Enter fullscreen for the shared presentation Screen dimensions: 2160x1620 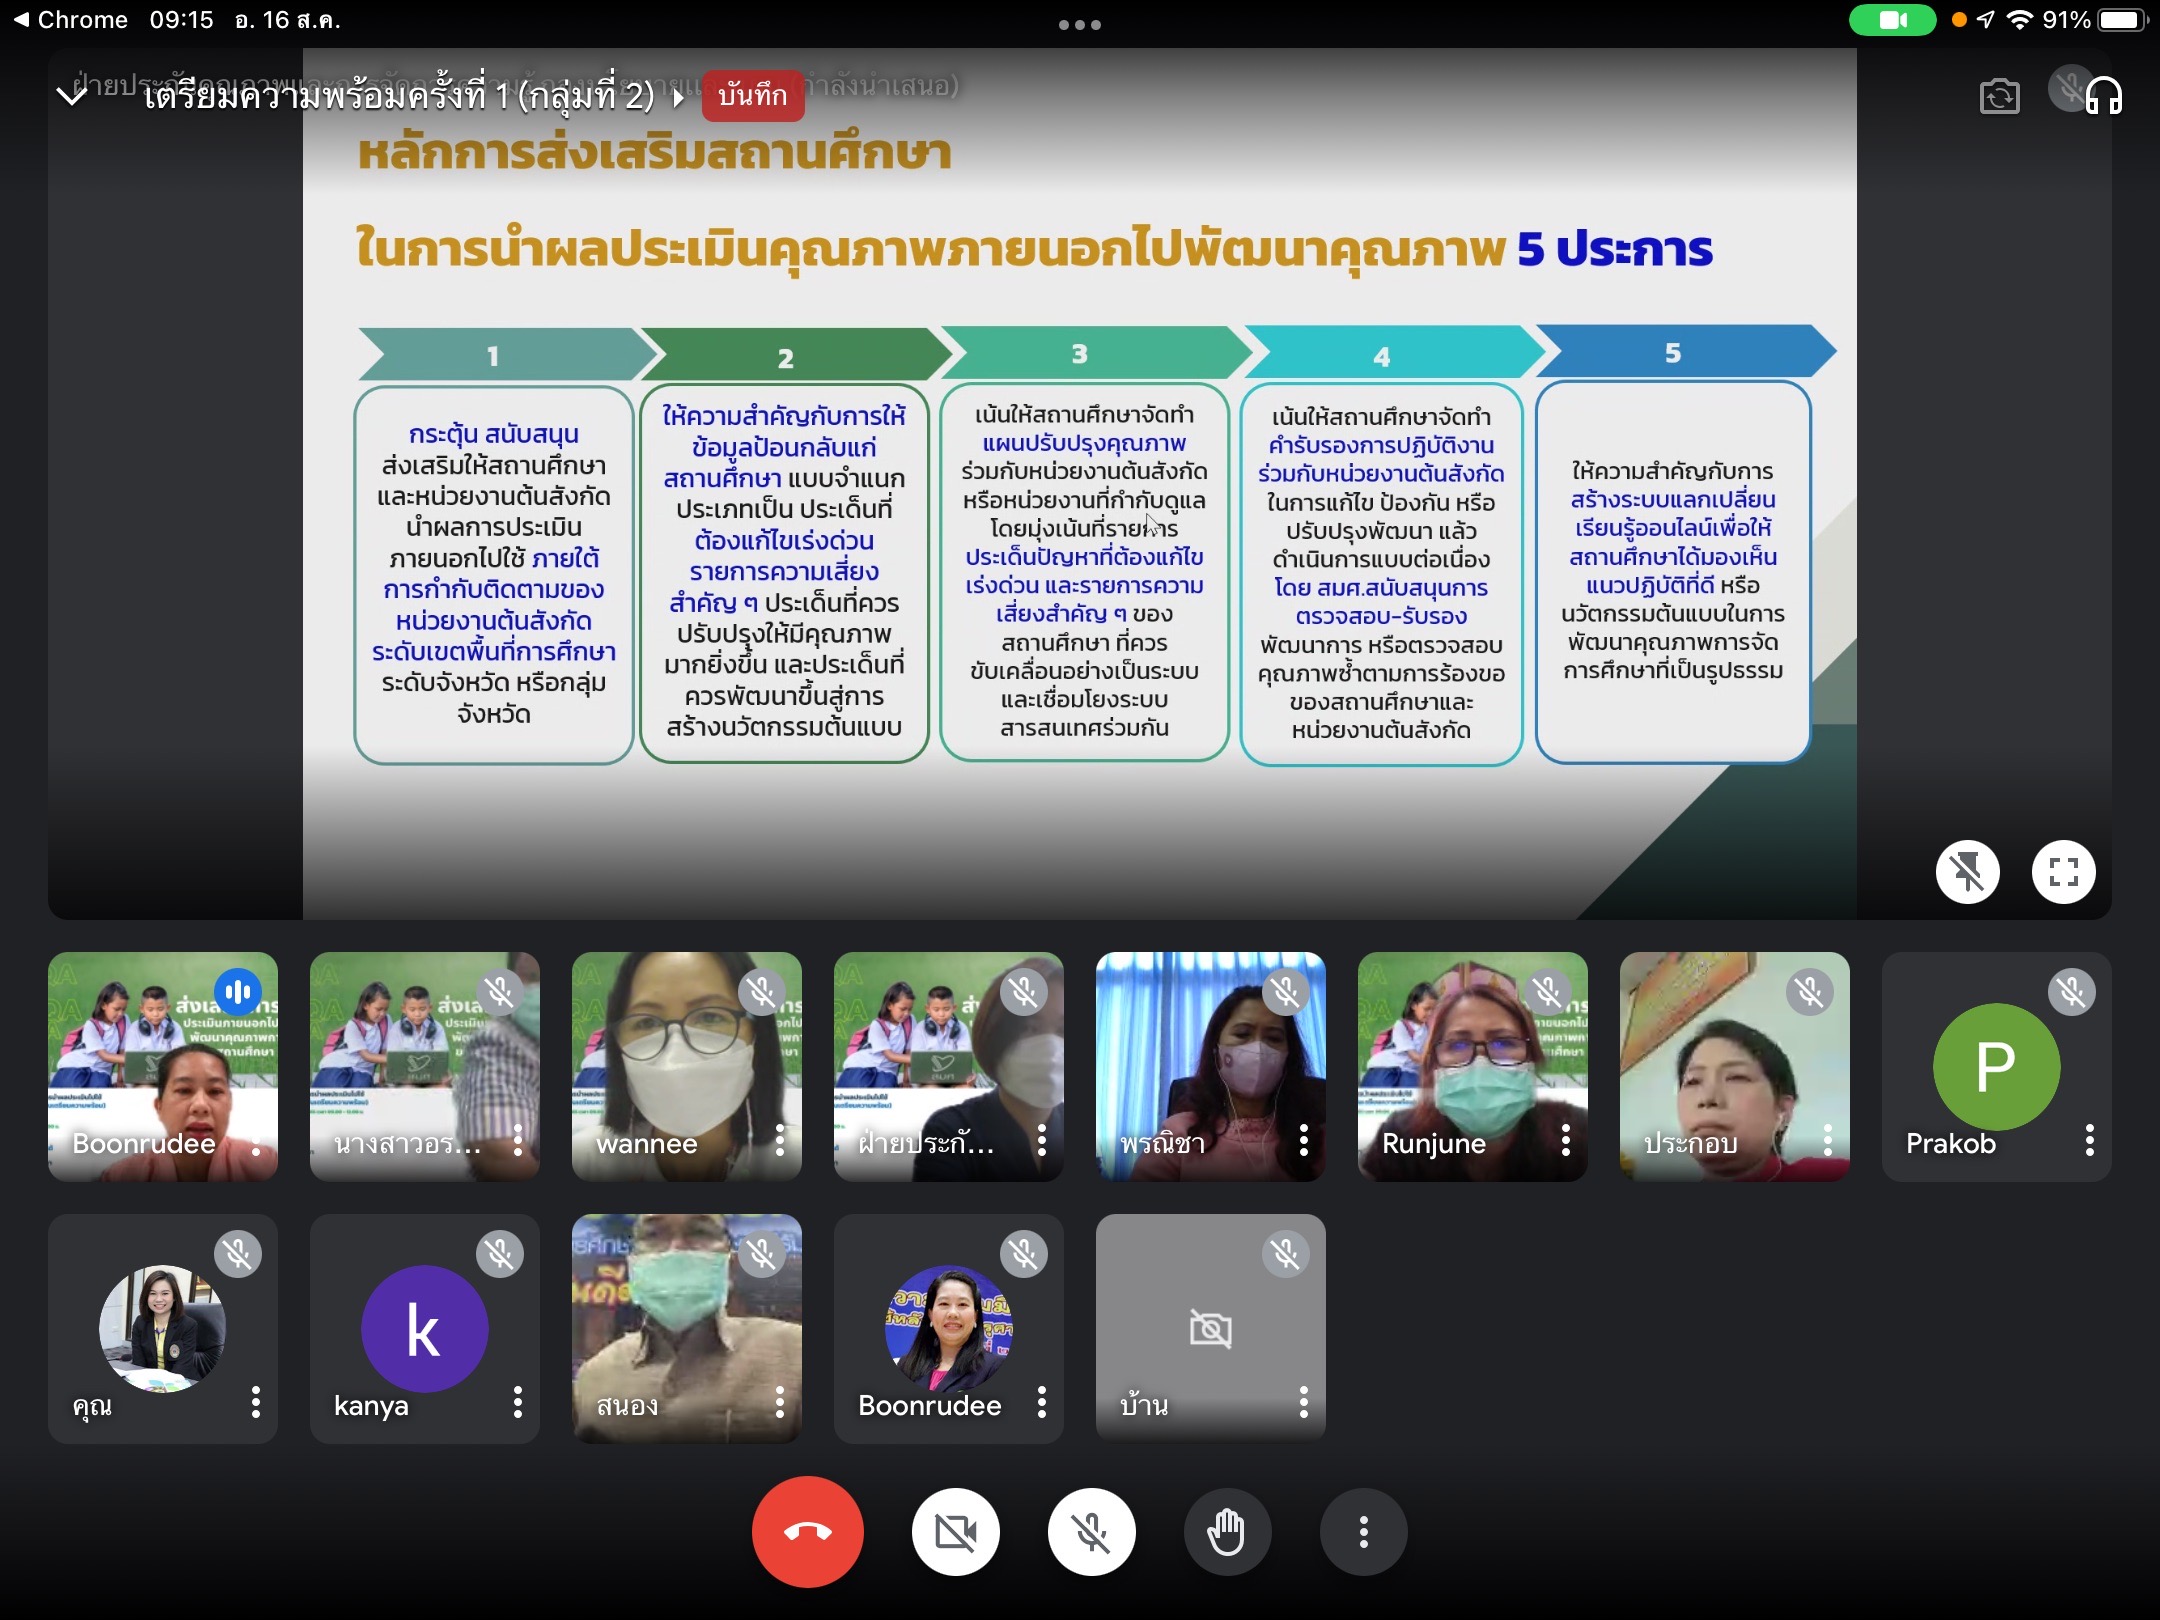(2063, 872)
